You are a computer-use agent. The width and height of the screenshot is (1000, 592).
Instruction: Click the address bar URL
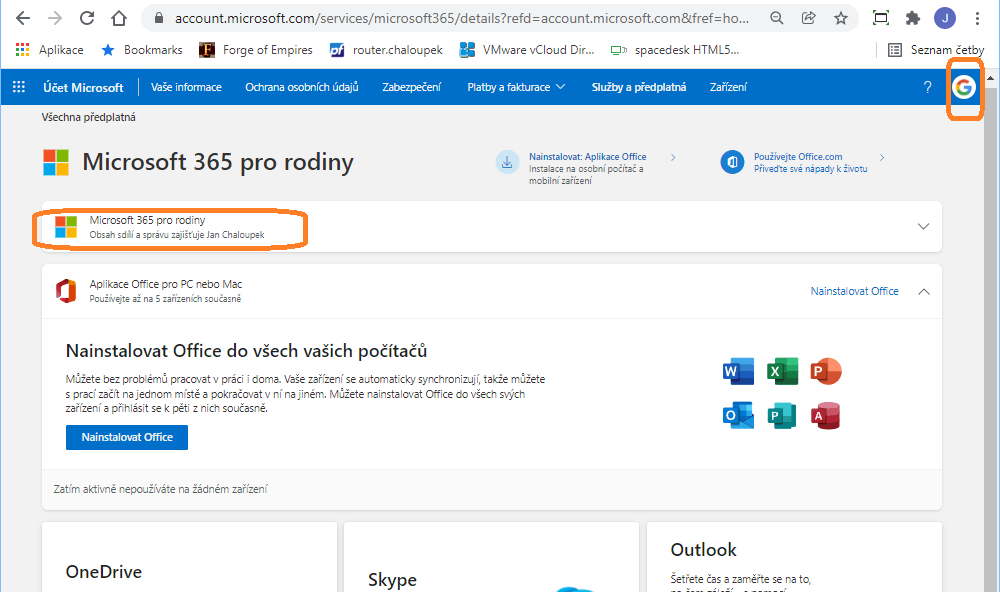[462, 18]
